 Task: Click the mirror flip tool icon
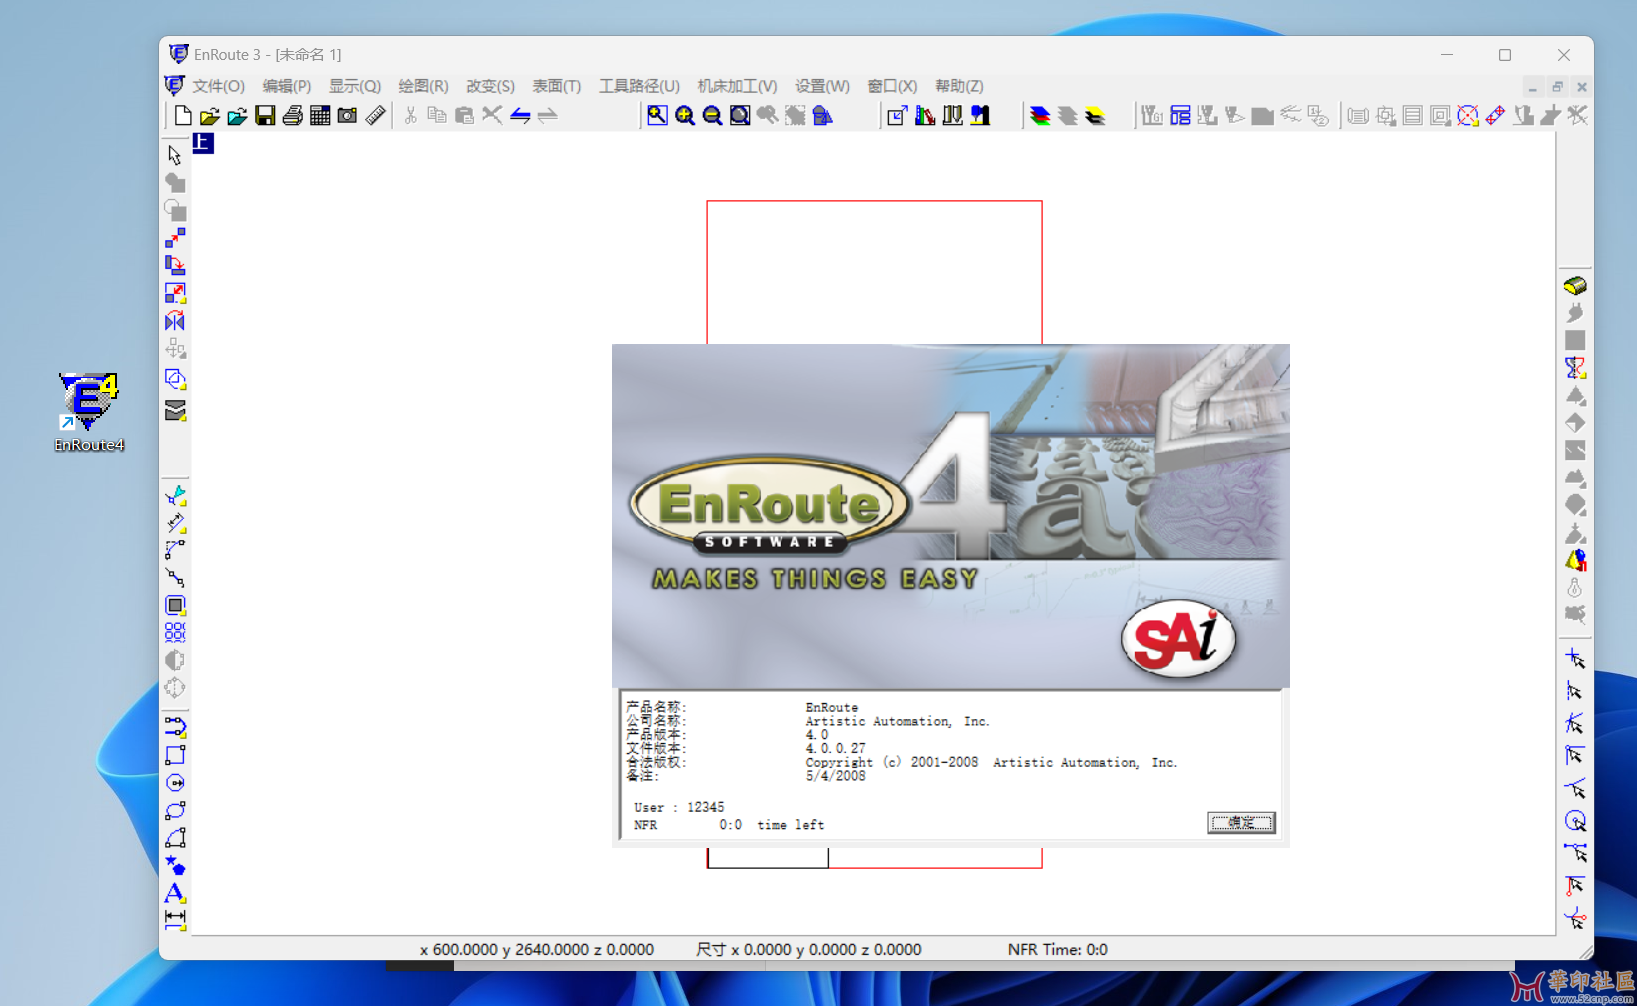pyautogui.click(x=175, y=320)
